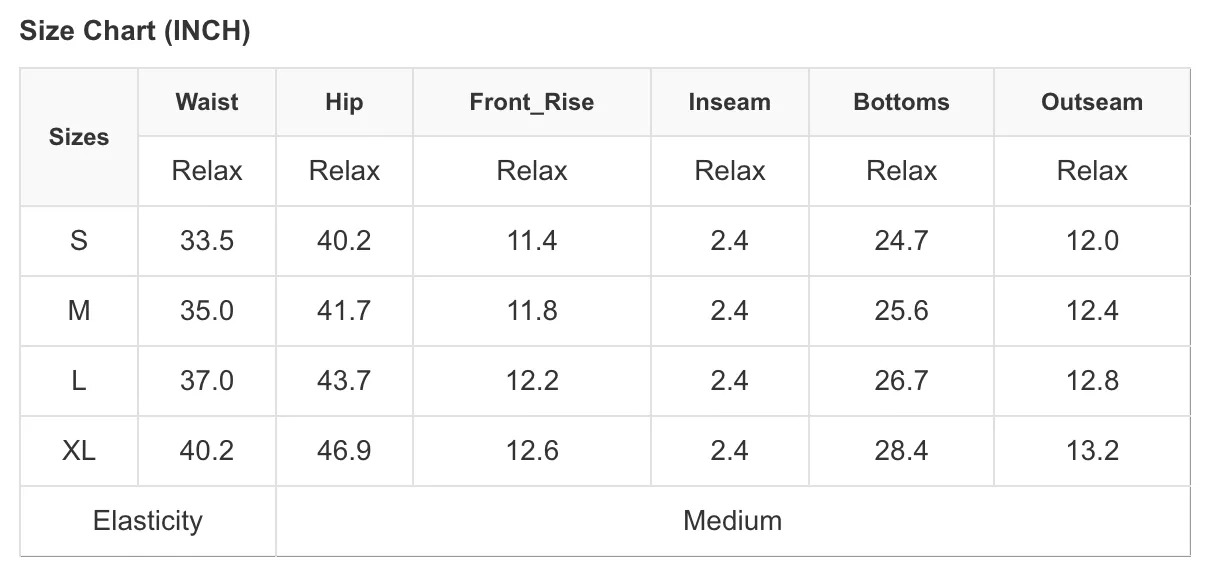This screenshot has height=574, width=1206.
Task: Select the Sizes column header
Action: (x=79, y=137)
